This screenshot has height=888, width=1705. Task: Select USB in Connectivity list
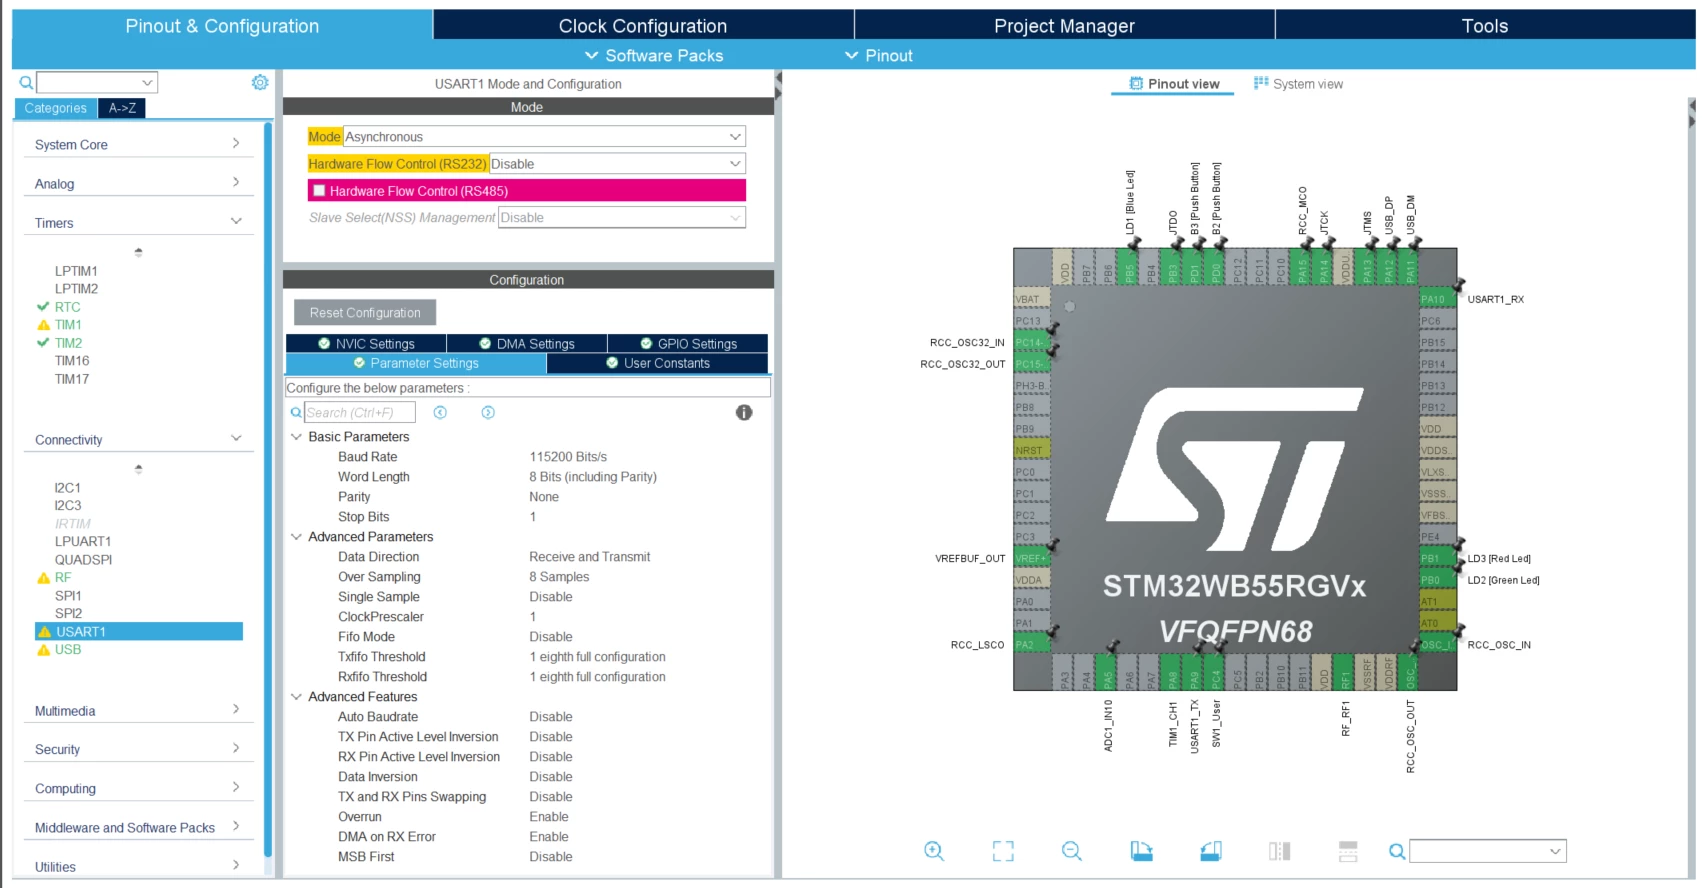pos(68,649)
